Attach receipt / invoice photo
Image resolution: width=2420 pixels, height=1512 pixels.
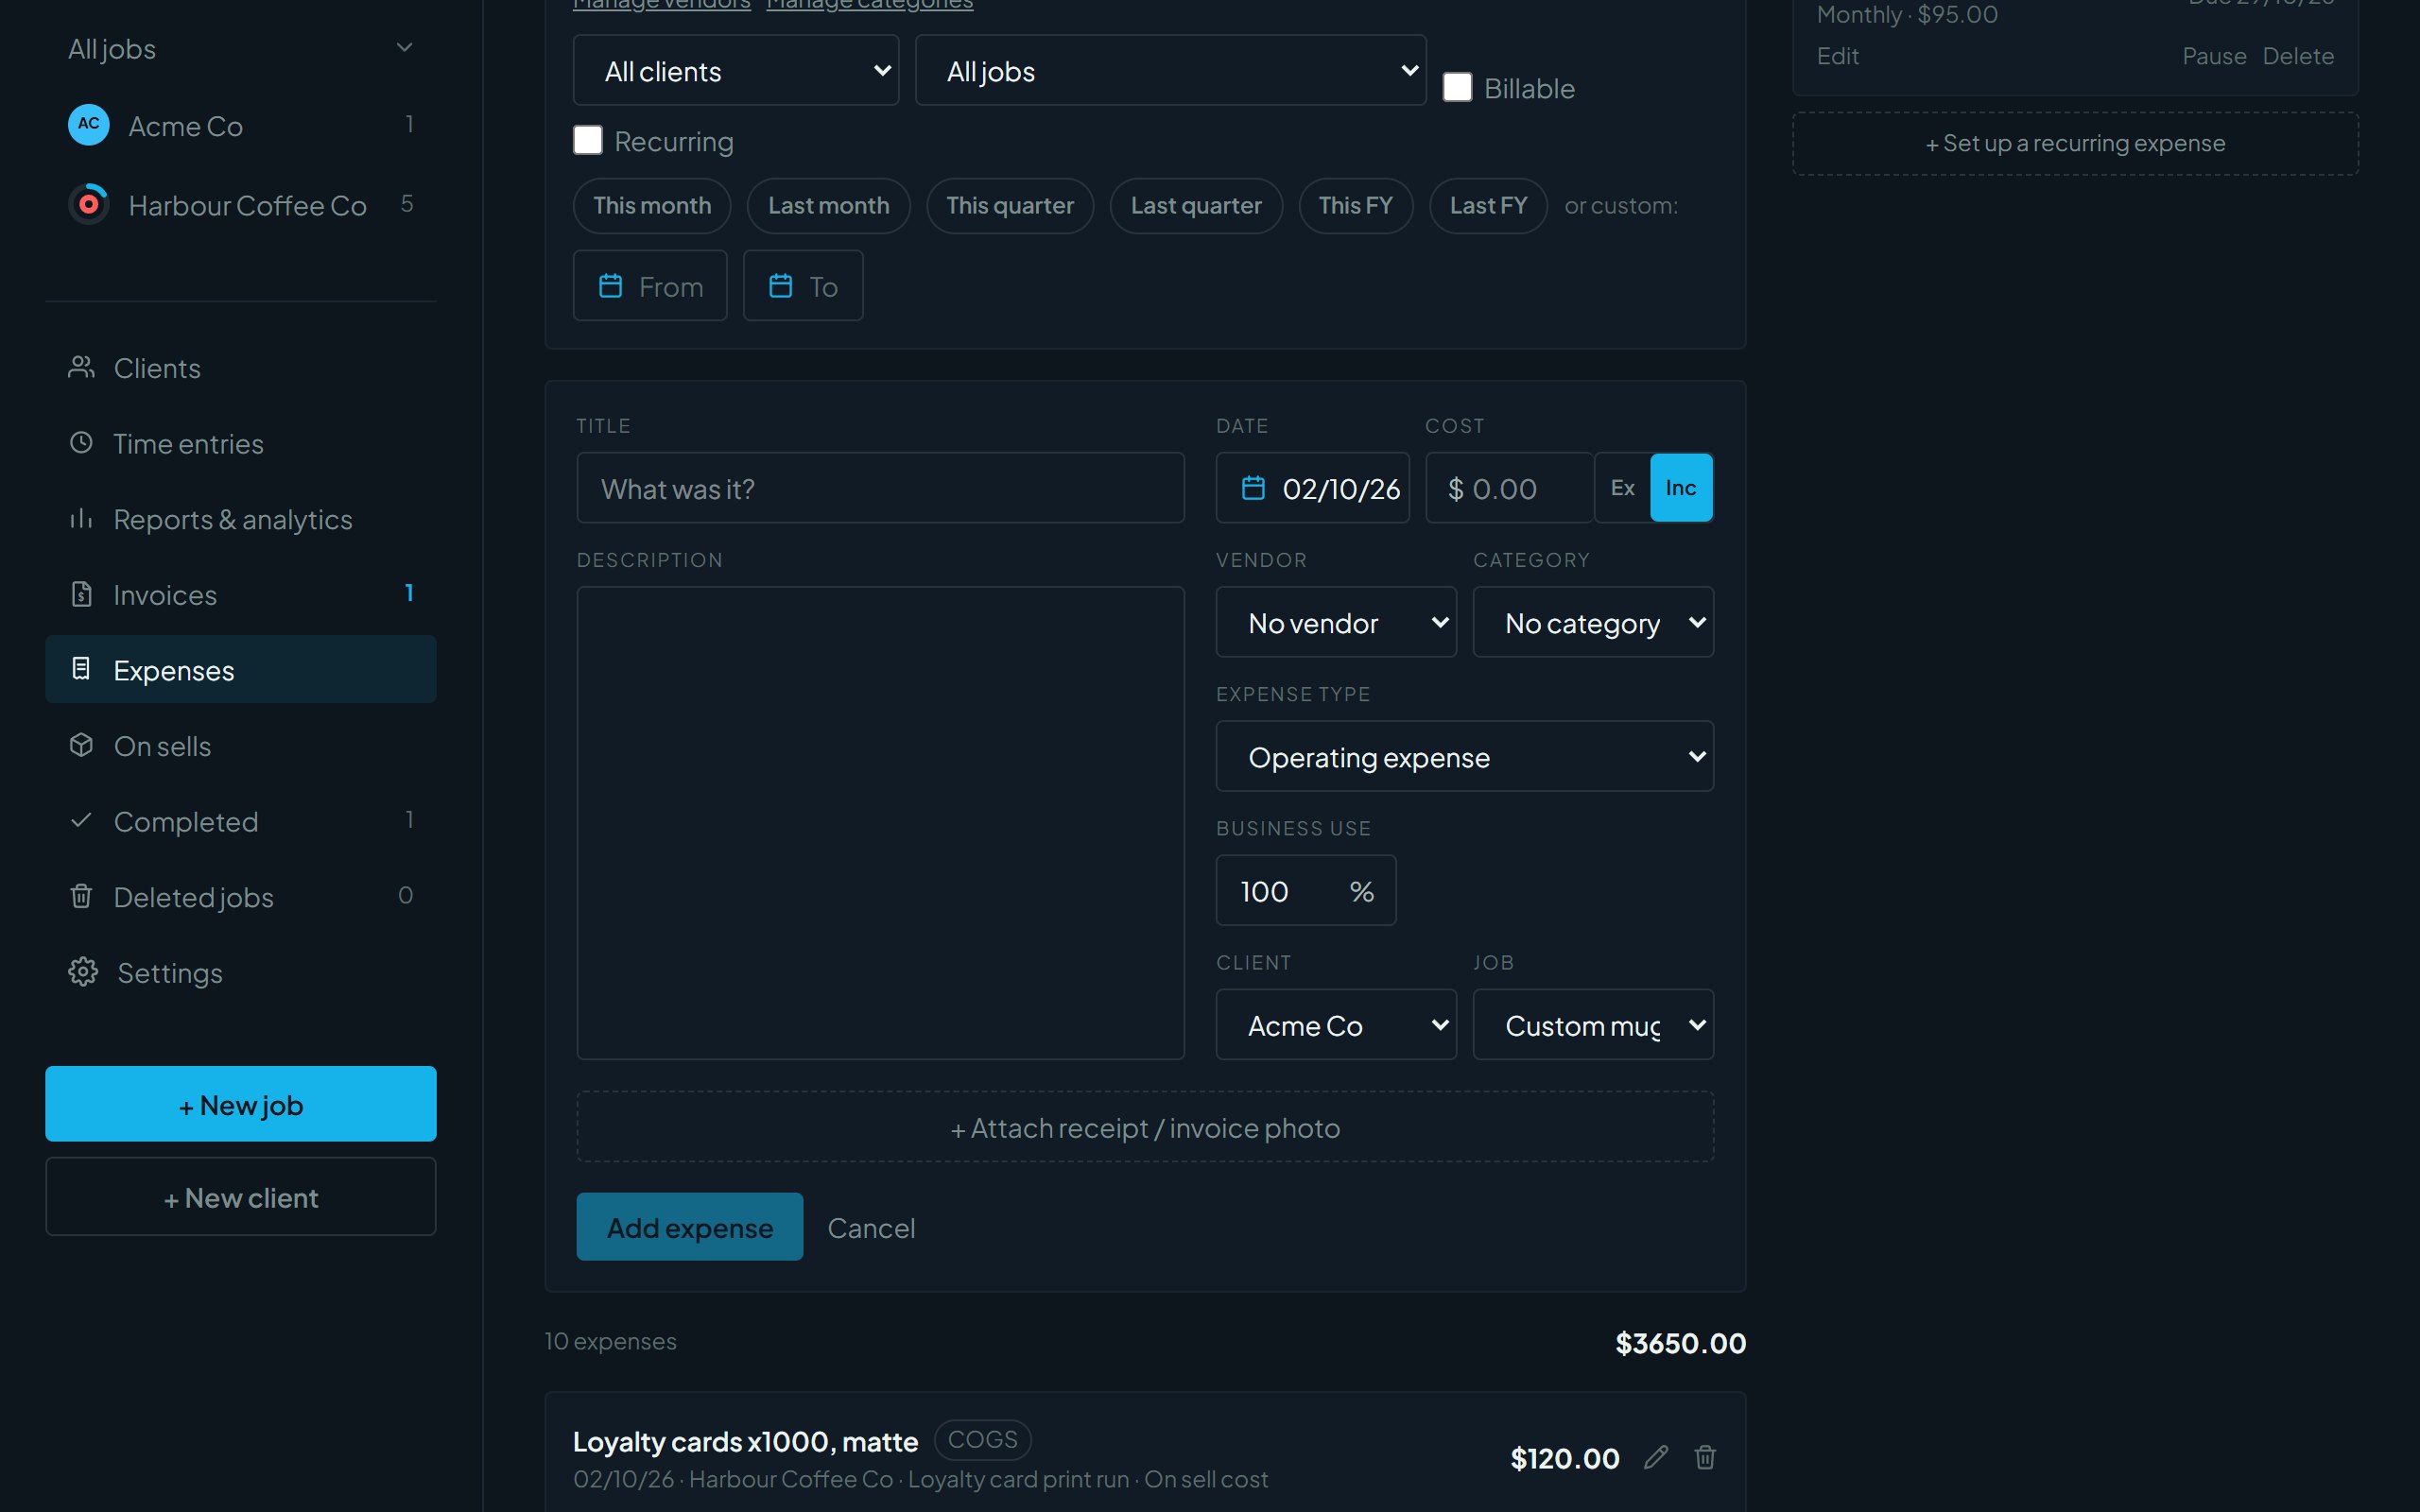click(x=1145, y=1127)
